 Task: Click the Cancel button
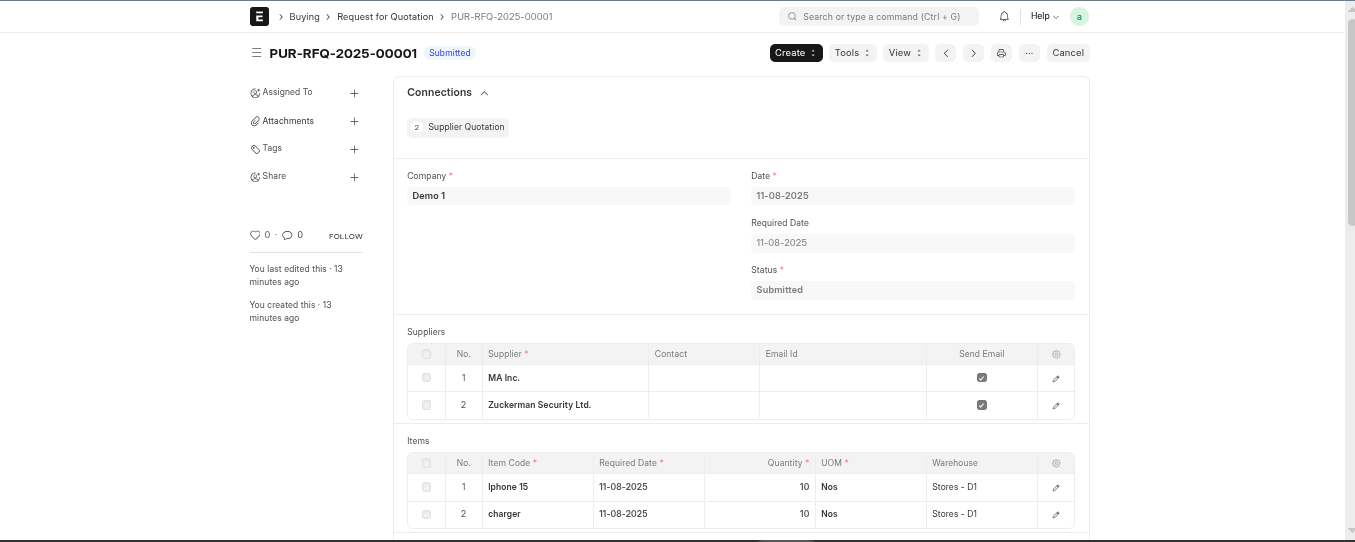pos(1067,53)
